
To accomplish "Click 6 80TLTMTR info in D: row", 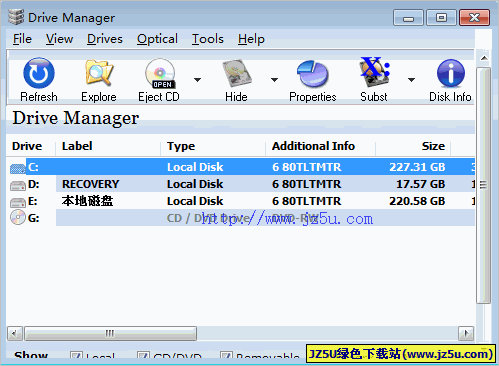I will 307,184.
